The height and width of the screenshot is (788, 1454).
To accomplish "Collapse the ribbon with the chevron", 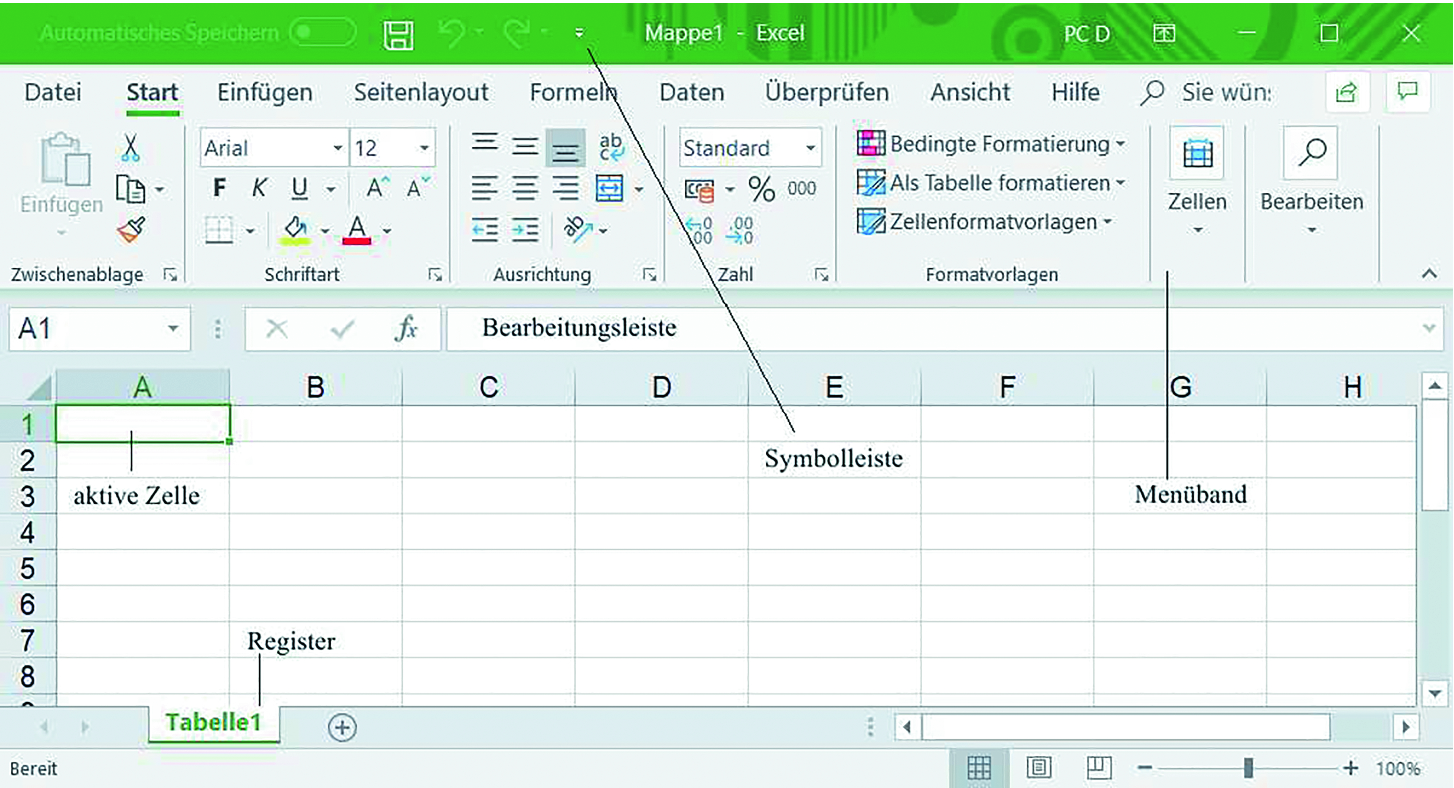I will pos(1430,273).
